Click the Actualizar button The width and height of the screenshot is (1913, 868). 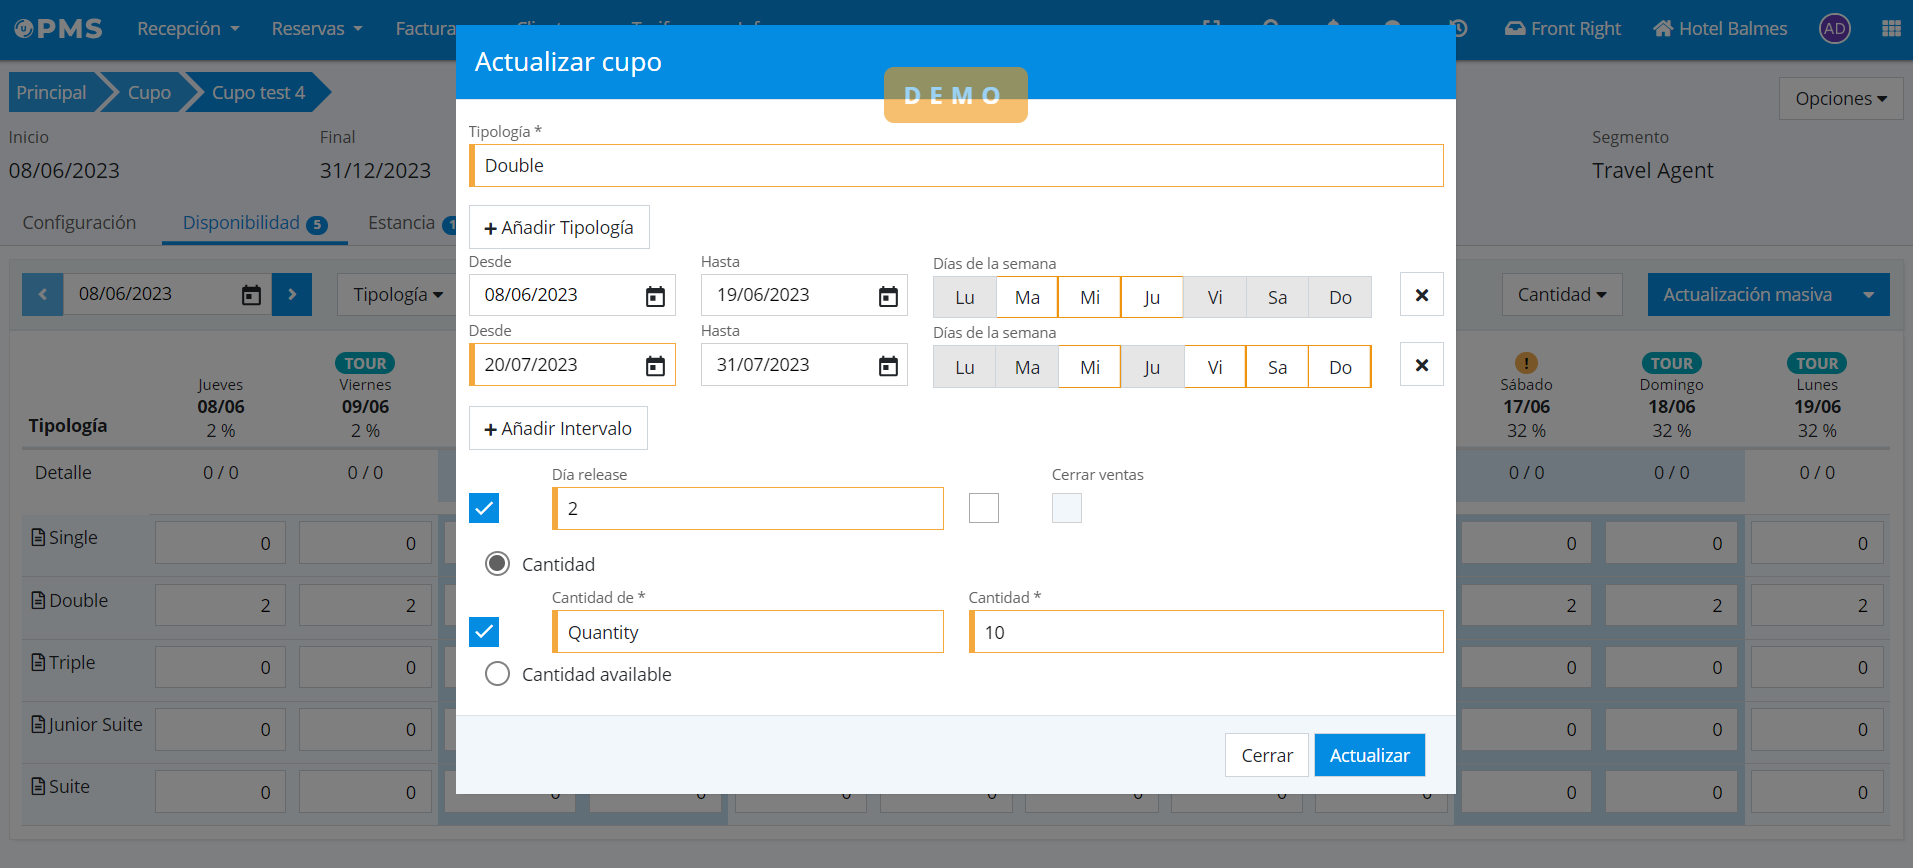point(1368,755)
